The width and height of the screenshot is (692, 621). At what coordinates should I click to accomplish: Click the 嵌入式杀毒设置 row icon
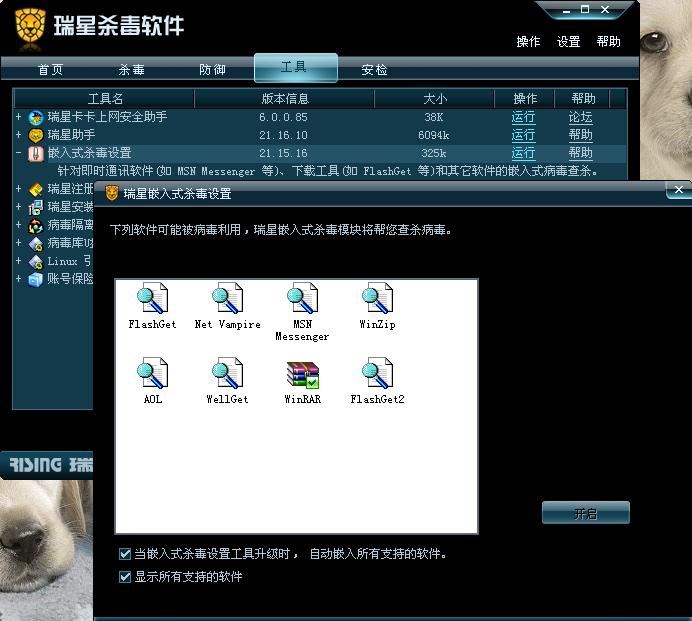coord(36,154)
